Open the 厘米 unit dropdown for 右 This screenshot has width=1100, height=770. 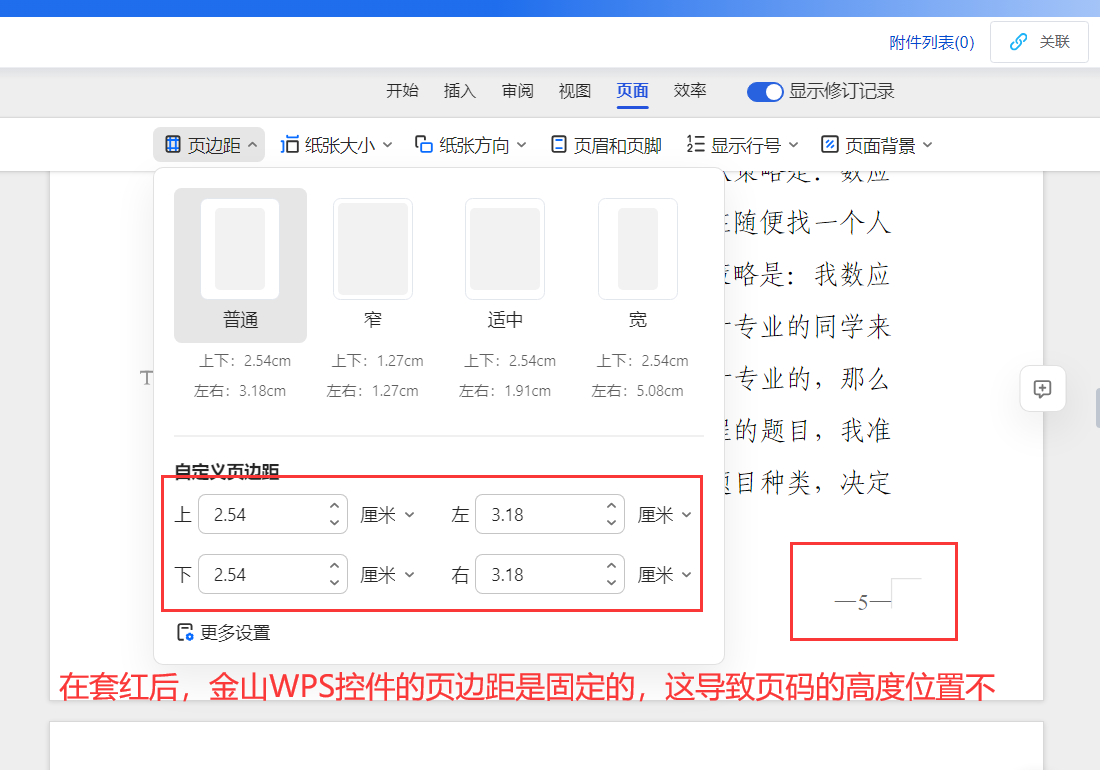664,575
